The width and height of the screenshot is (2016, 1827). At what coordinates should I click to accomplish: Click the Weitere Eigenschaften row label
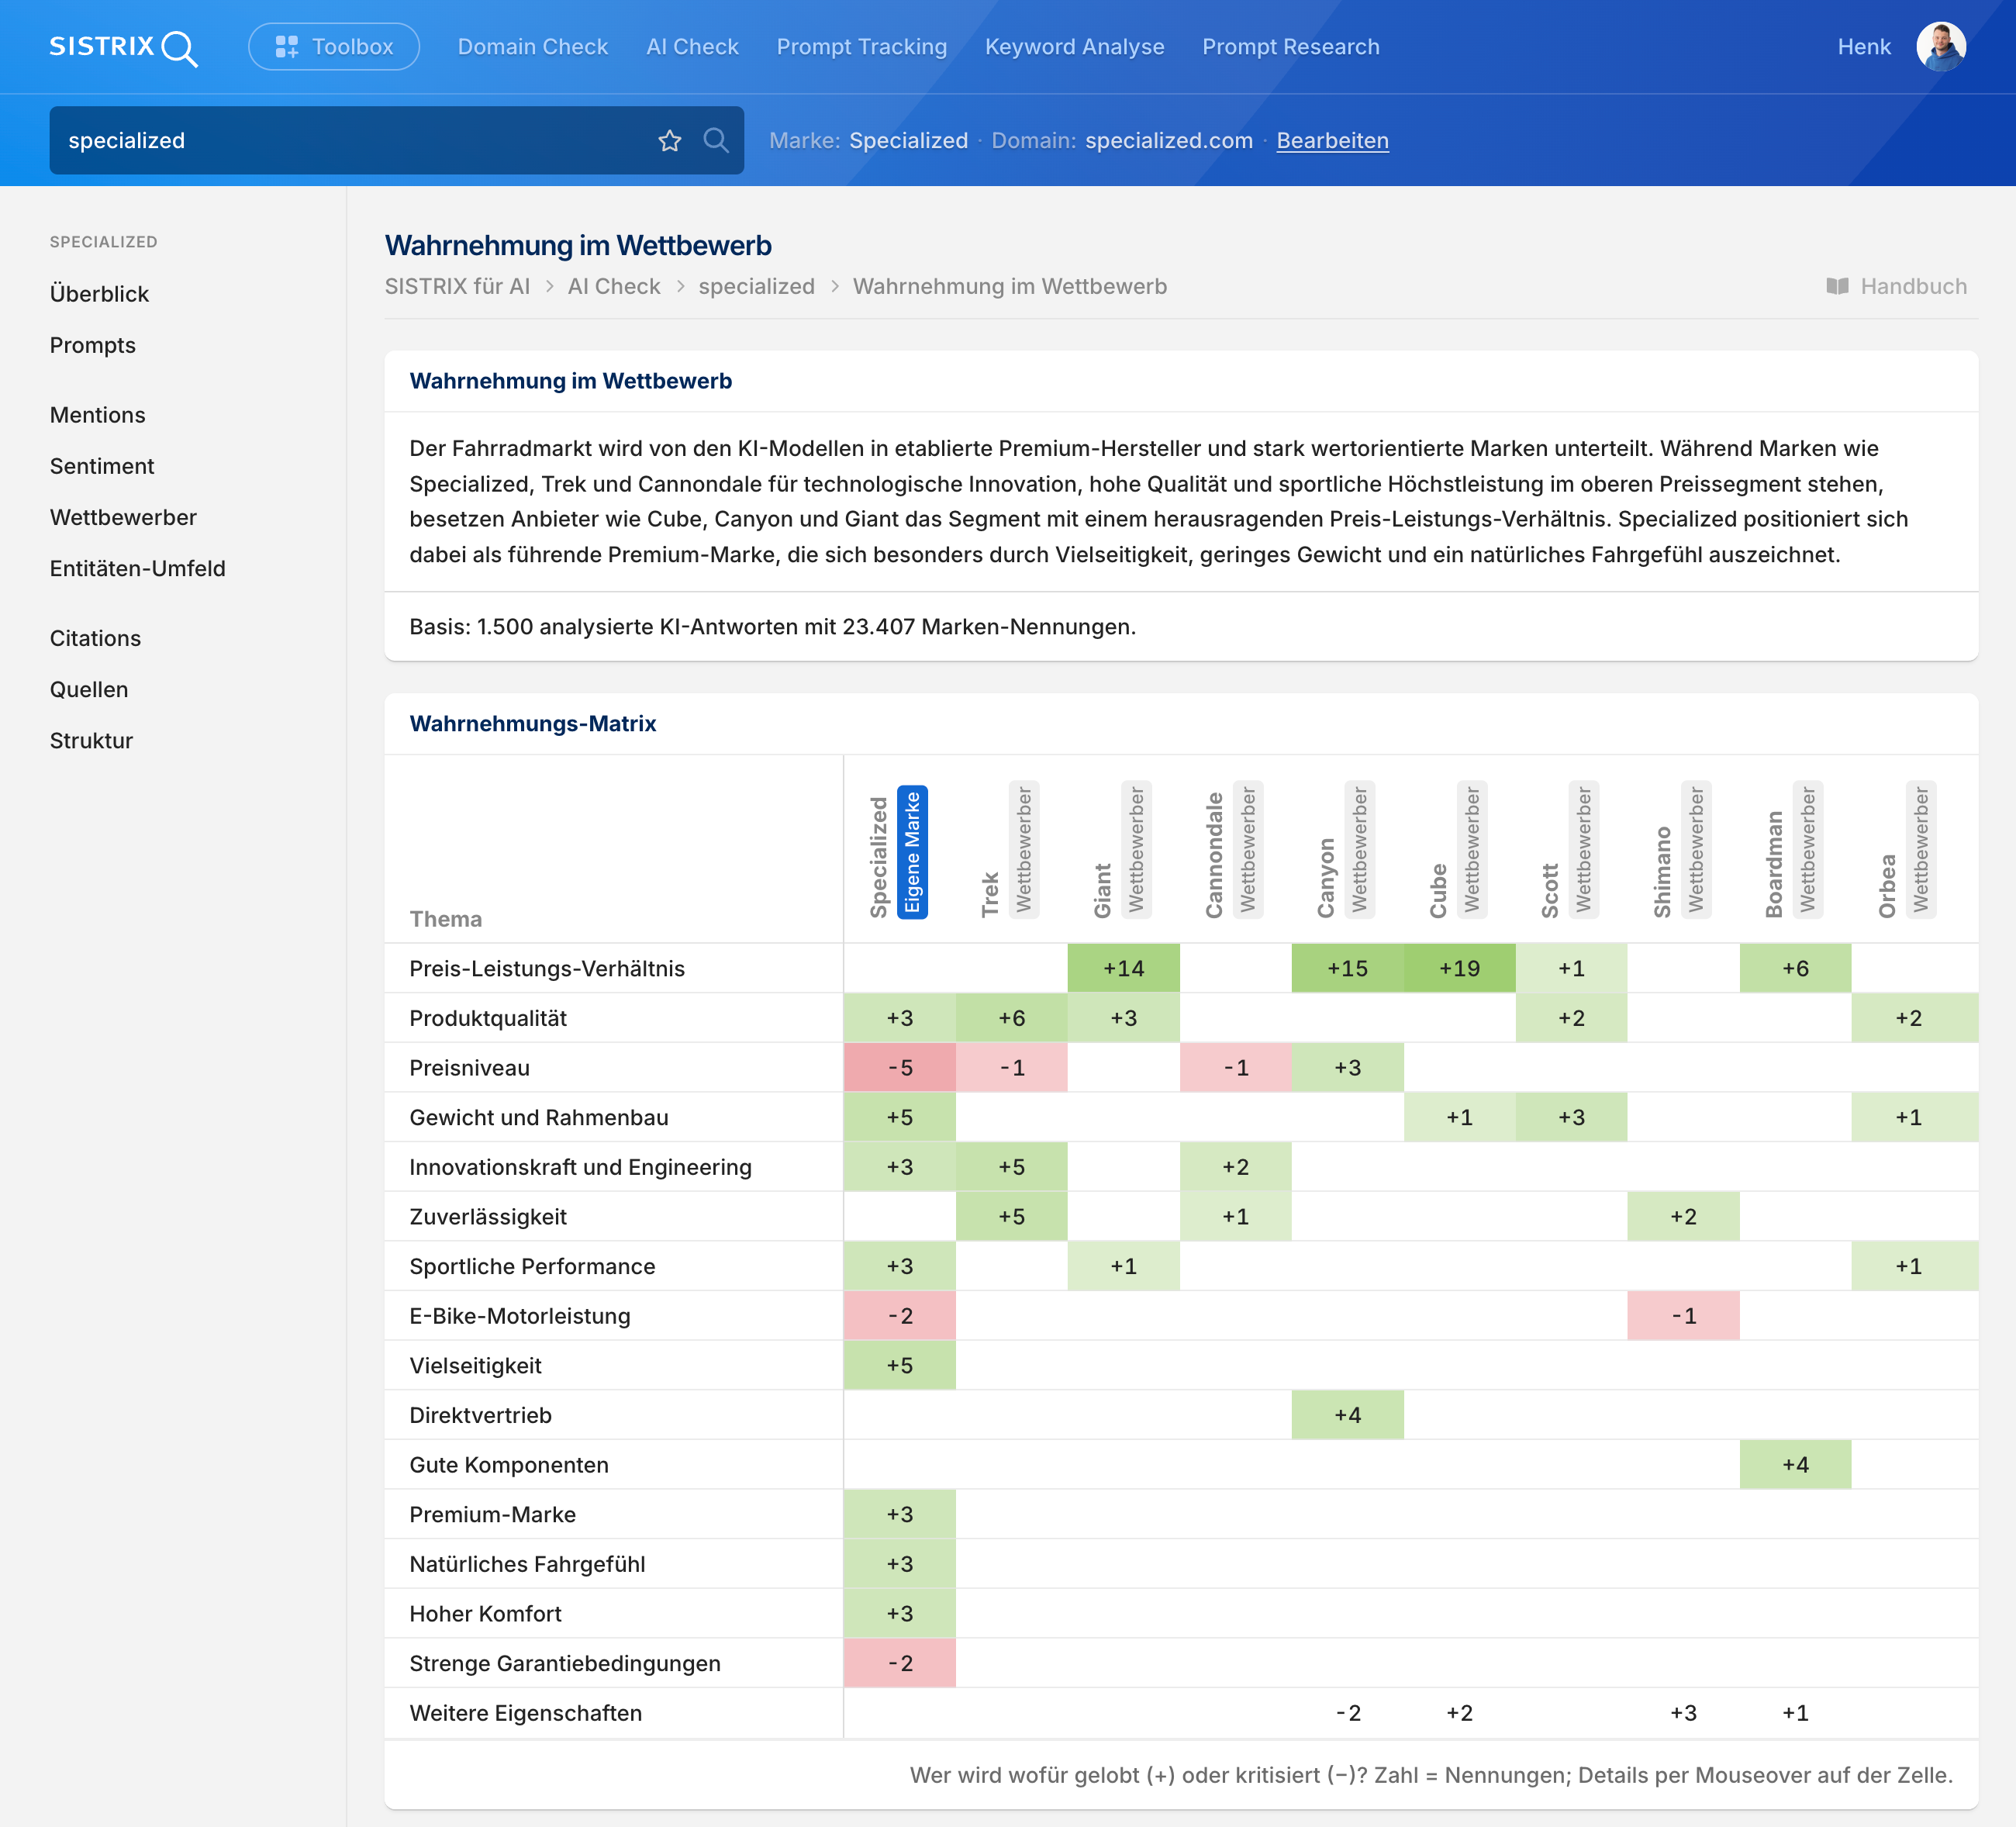pyautogui.click(x=525, y=1712)
